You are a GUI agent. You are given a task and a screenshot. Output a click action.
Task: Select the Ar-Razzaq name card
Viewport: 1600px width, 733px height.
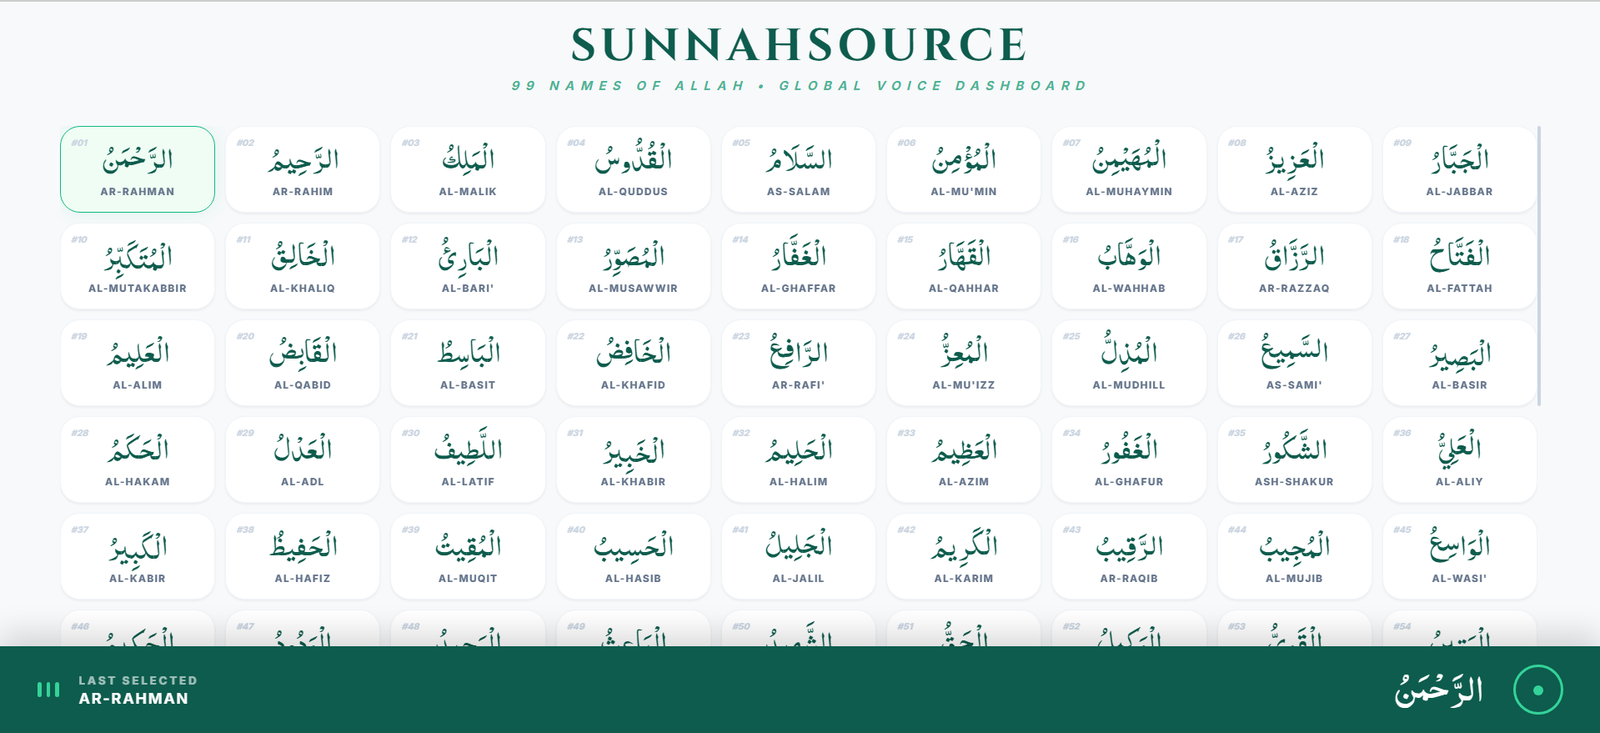1294,266
